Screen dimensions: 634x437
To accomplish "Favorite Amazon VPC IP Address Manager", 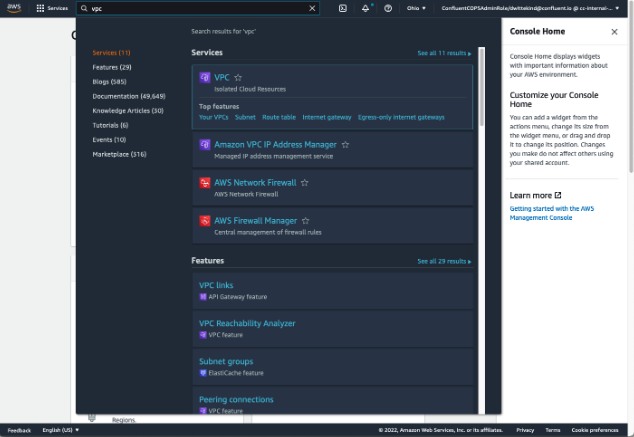I will pos(345,144).
